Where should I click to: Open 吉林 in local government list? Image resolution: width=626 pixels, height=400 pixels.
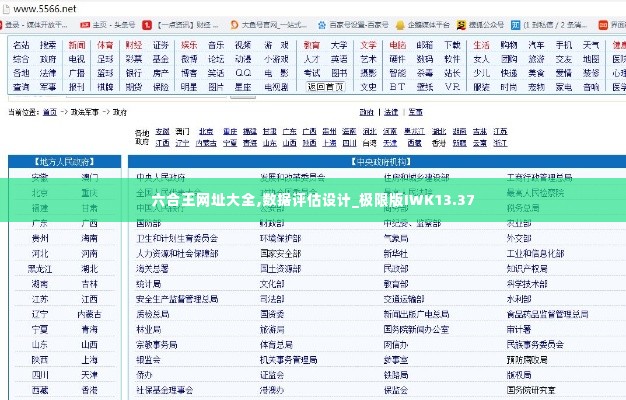point(89,284)
